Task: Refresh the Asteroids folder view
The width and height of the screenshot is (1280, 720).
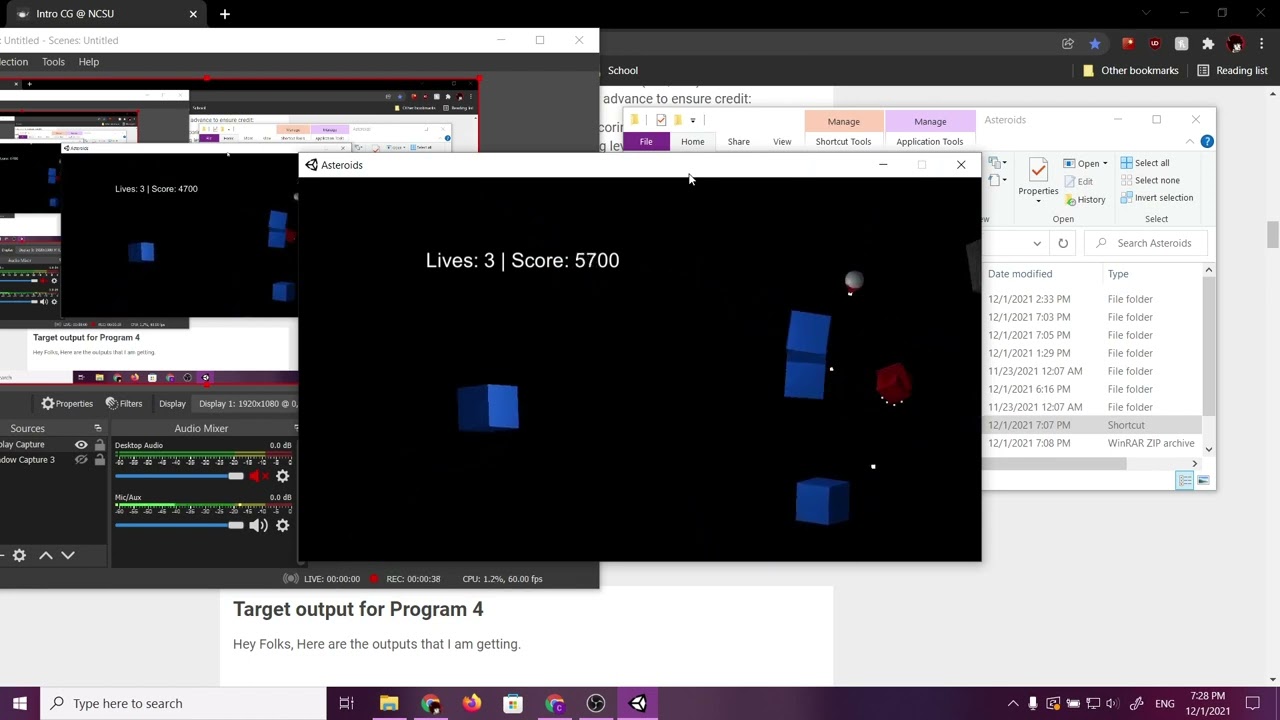Action: click(x=1063, y=243)
